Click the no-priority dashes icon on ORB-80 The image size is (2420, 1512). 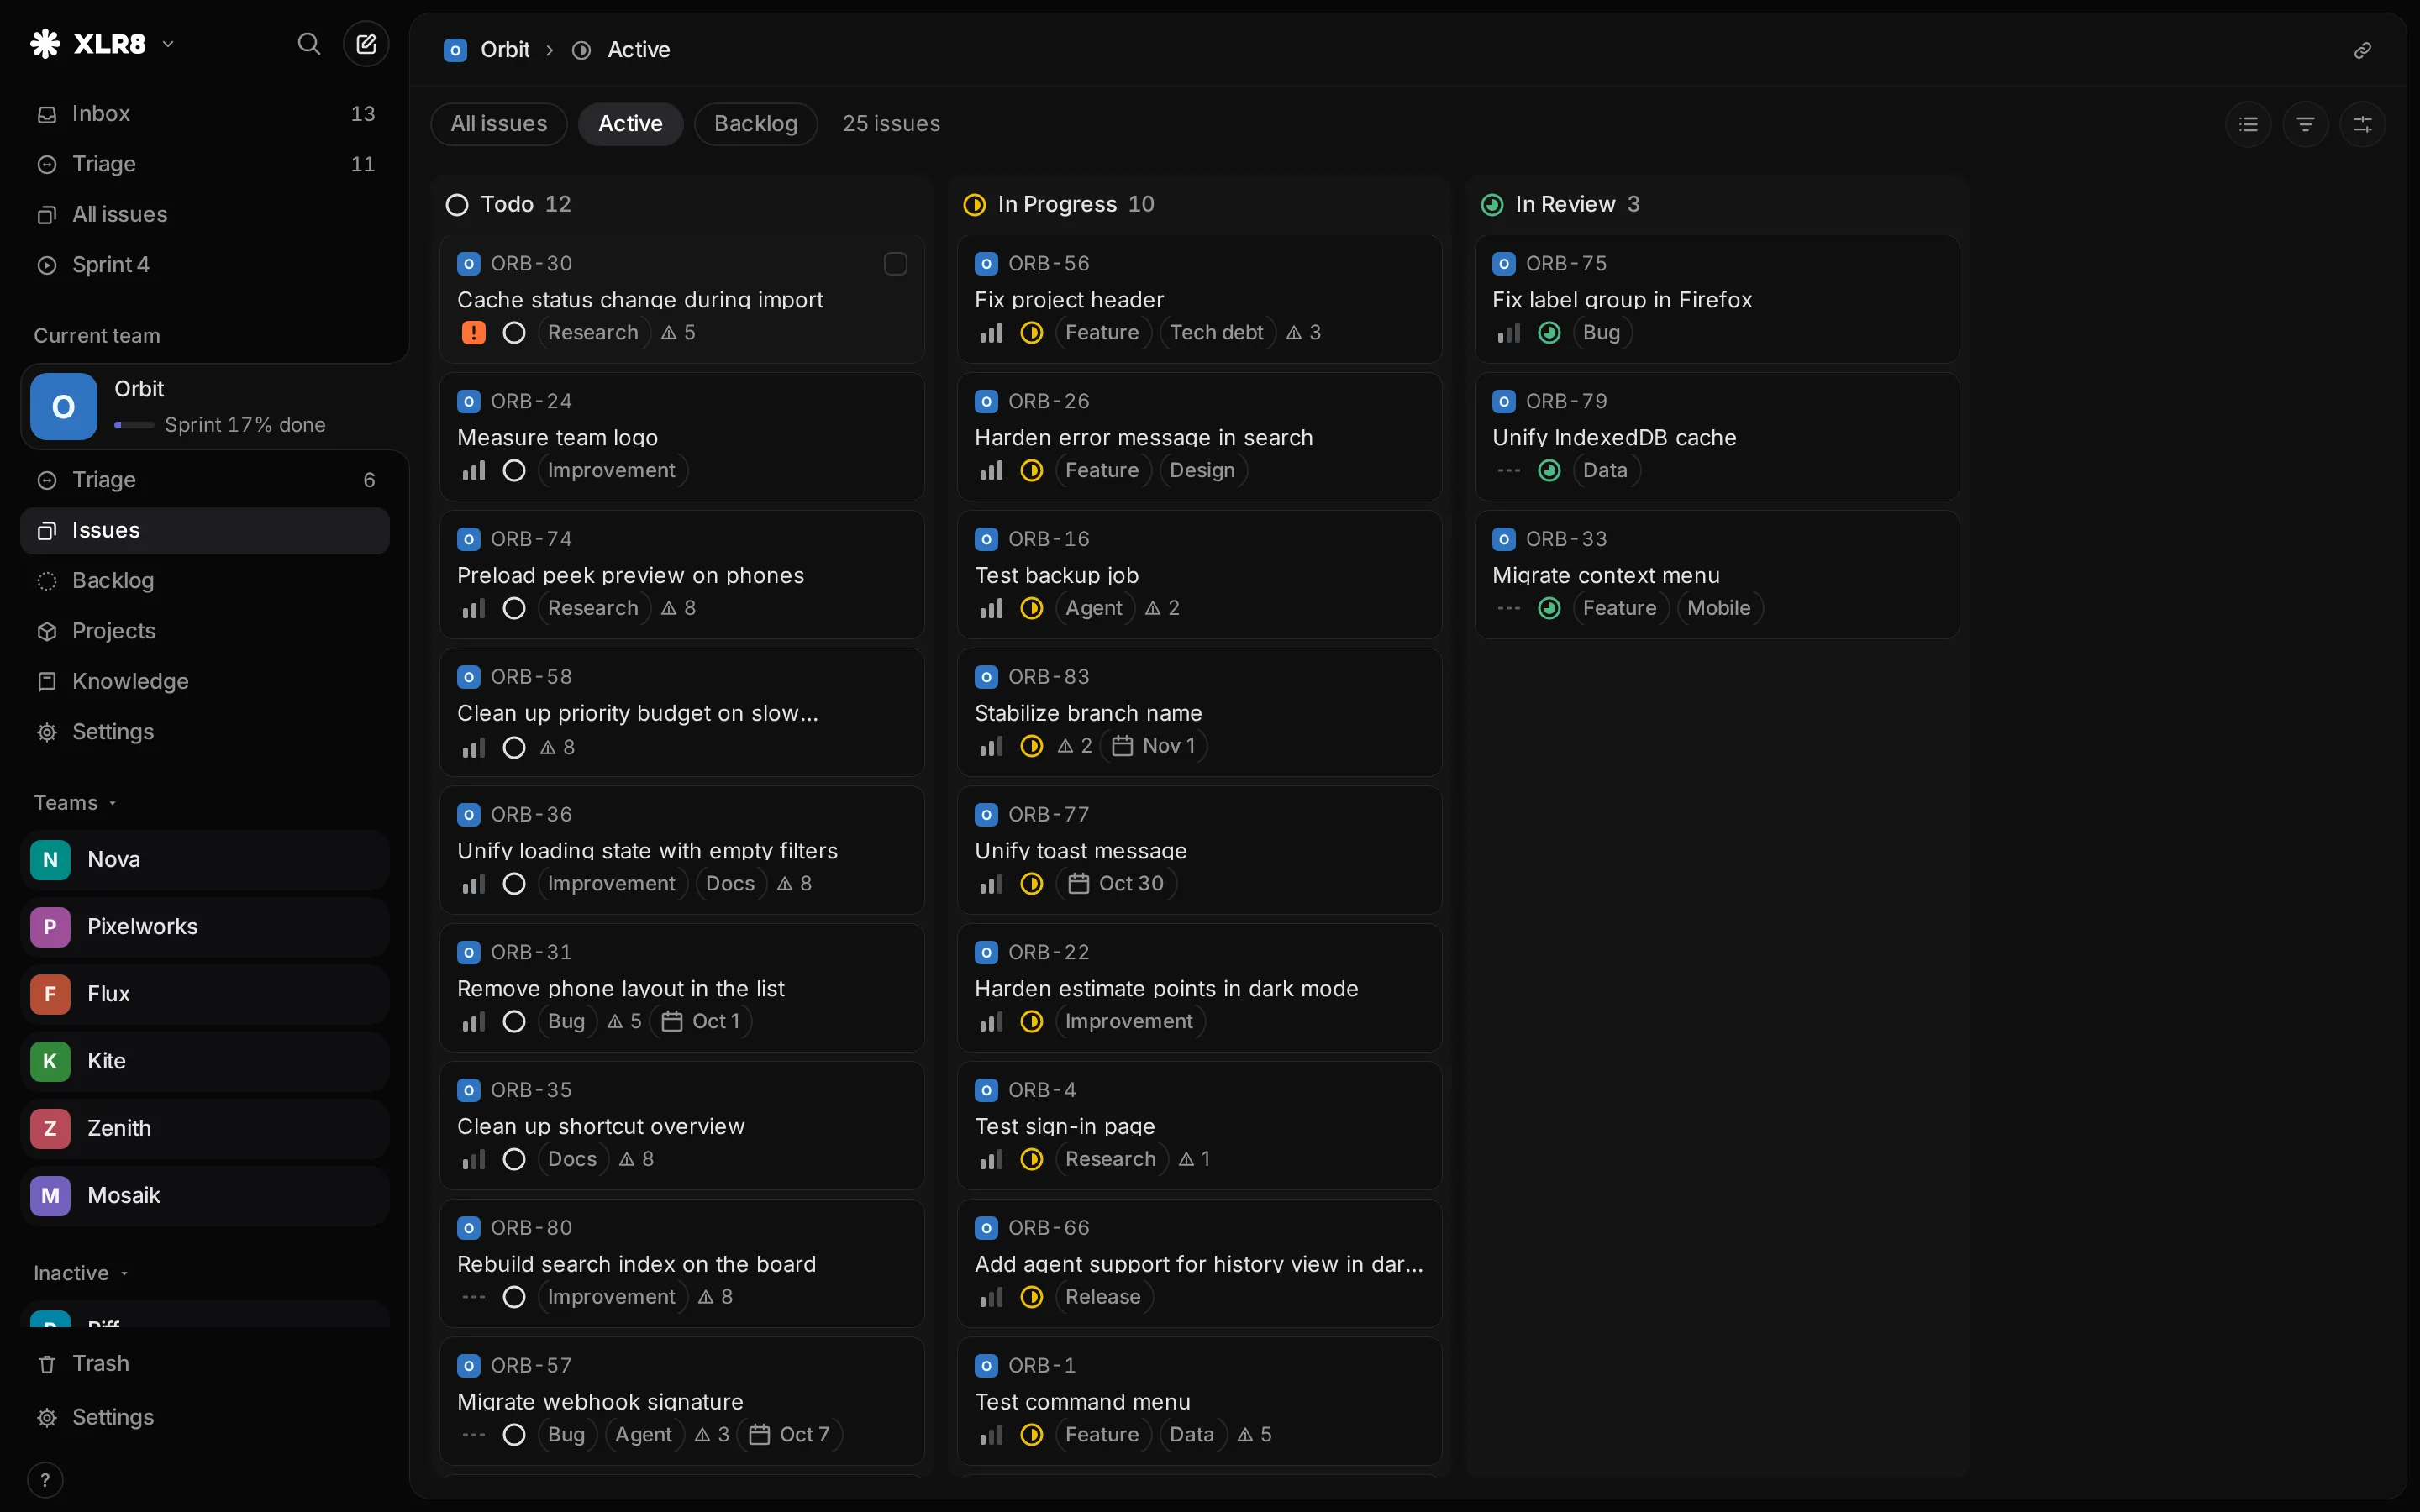[474, 1297]
